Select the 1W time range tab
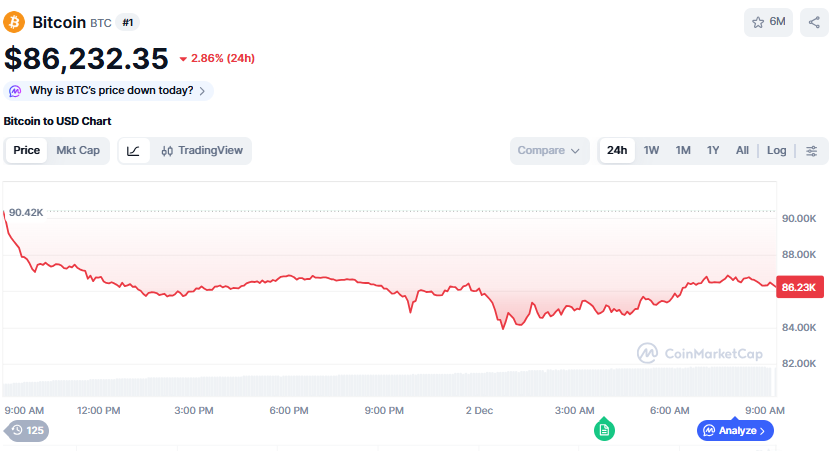Image resolution: width=840 pixels, height=451 pixels. click(x=651, y=151)
